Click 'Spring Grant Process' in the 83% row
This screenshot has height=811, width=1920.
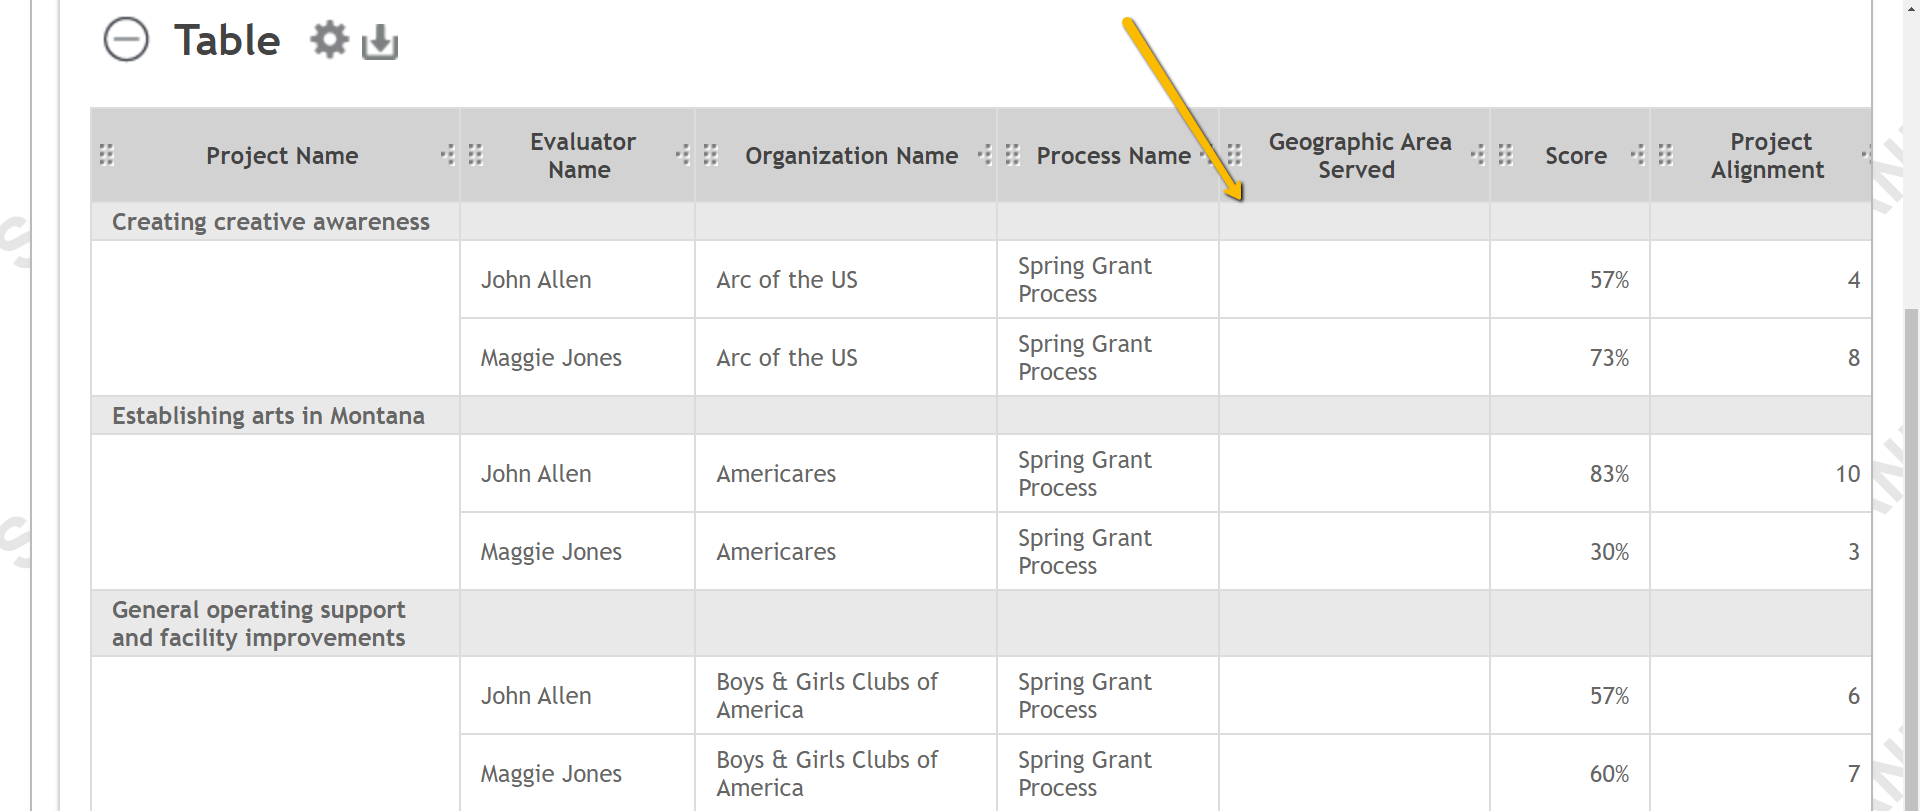[1085, 474]
